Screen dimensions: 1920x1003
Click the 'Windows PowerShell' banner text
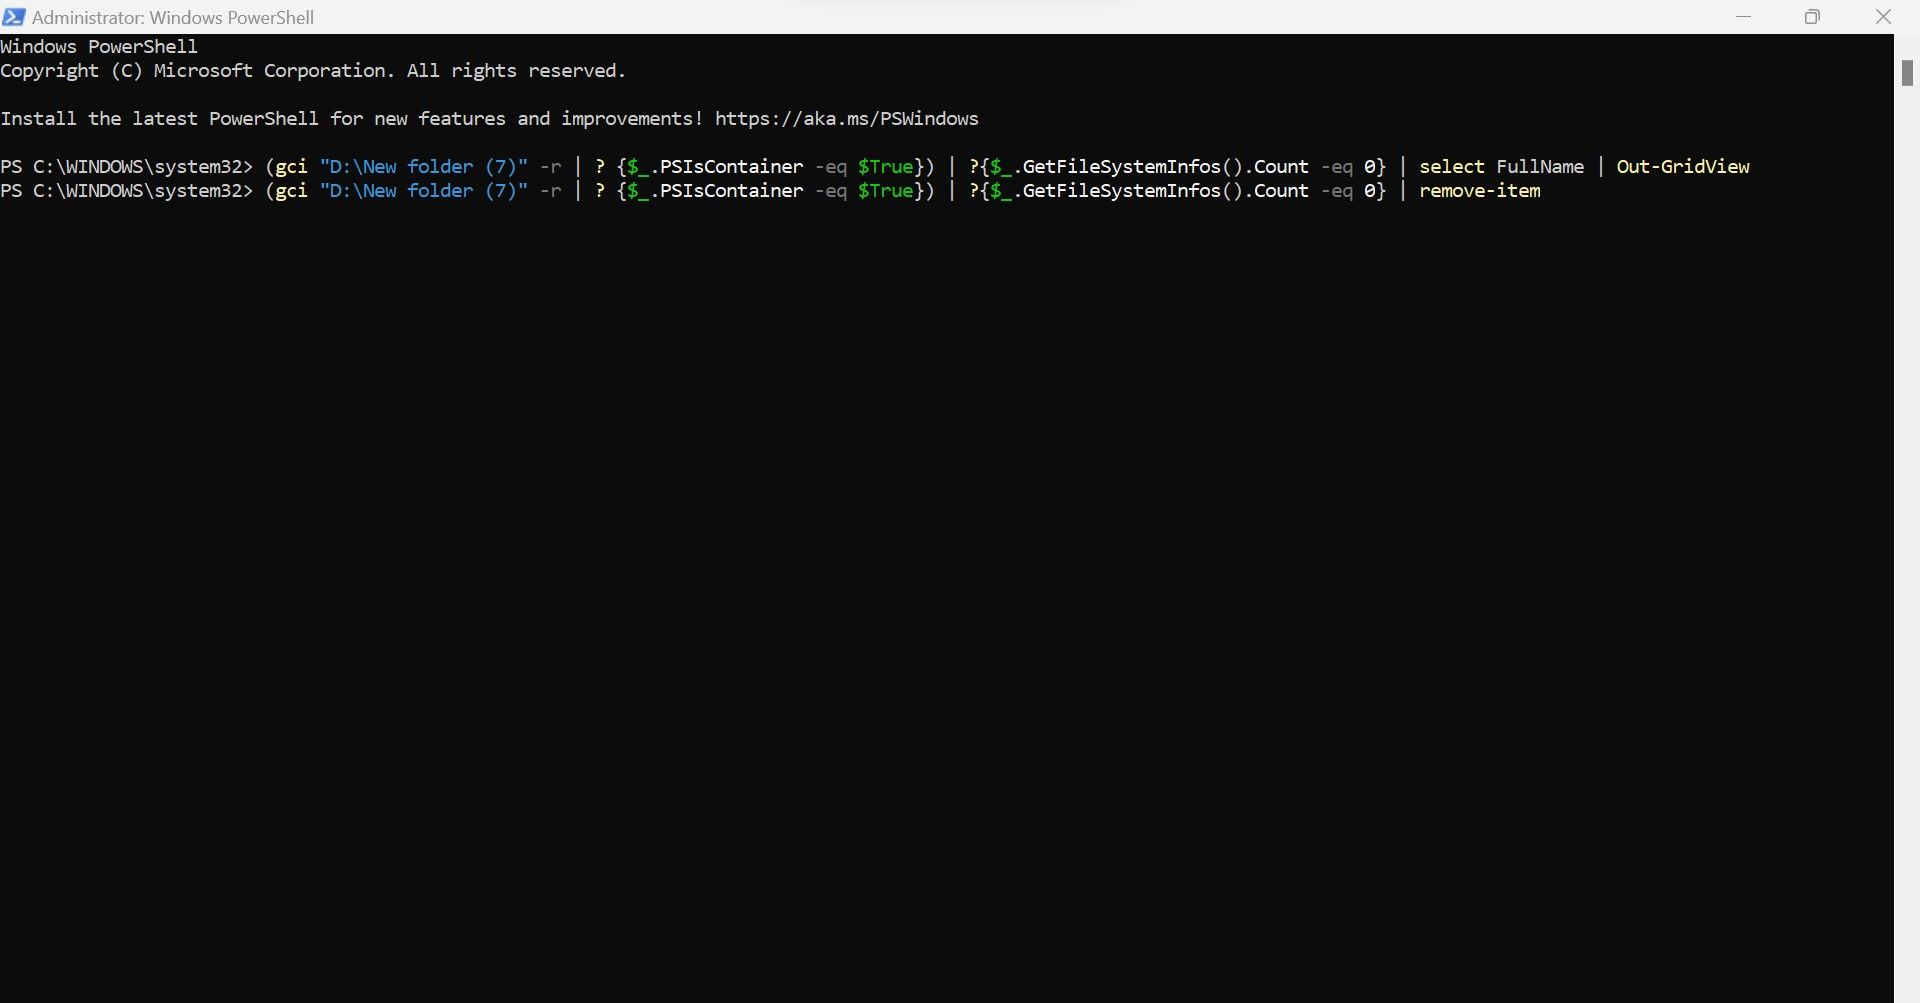(x=99, y=47)
